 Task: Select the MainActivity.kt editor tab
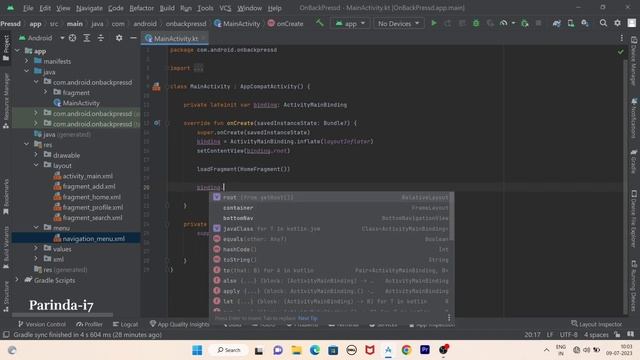tap(175, 38)
